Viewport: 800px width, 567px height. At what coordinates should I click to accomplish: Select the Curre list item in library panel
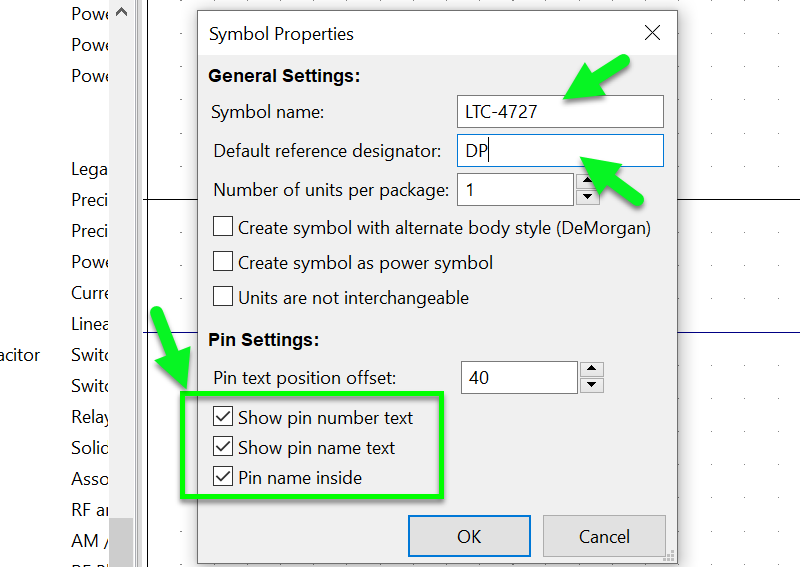click(x=90, y=293)
